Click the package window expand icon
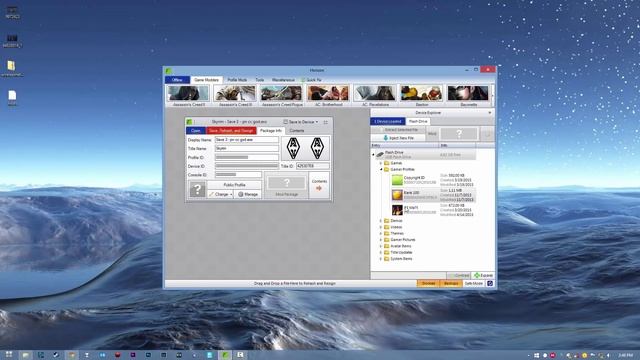 (x=325, y=122)
